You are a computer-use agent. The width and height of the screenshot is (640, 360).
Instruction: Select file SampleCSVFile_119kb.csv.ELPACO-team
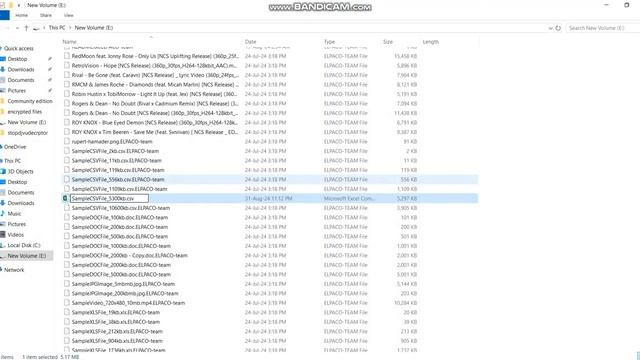(x=118, y=170)
